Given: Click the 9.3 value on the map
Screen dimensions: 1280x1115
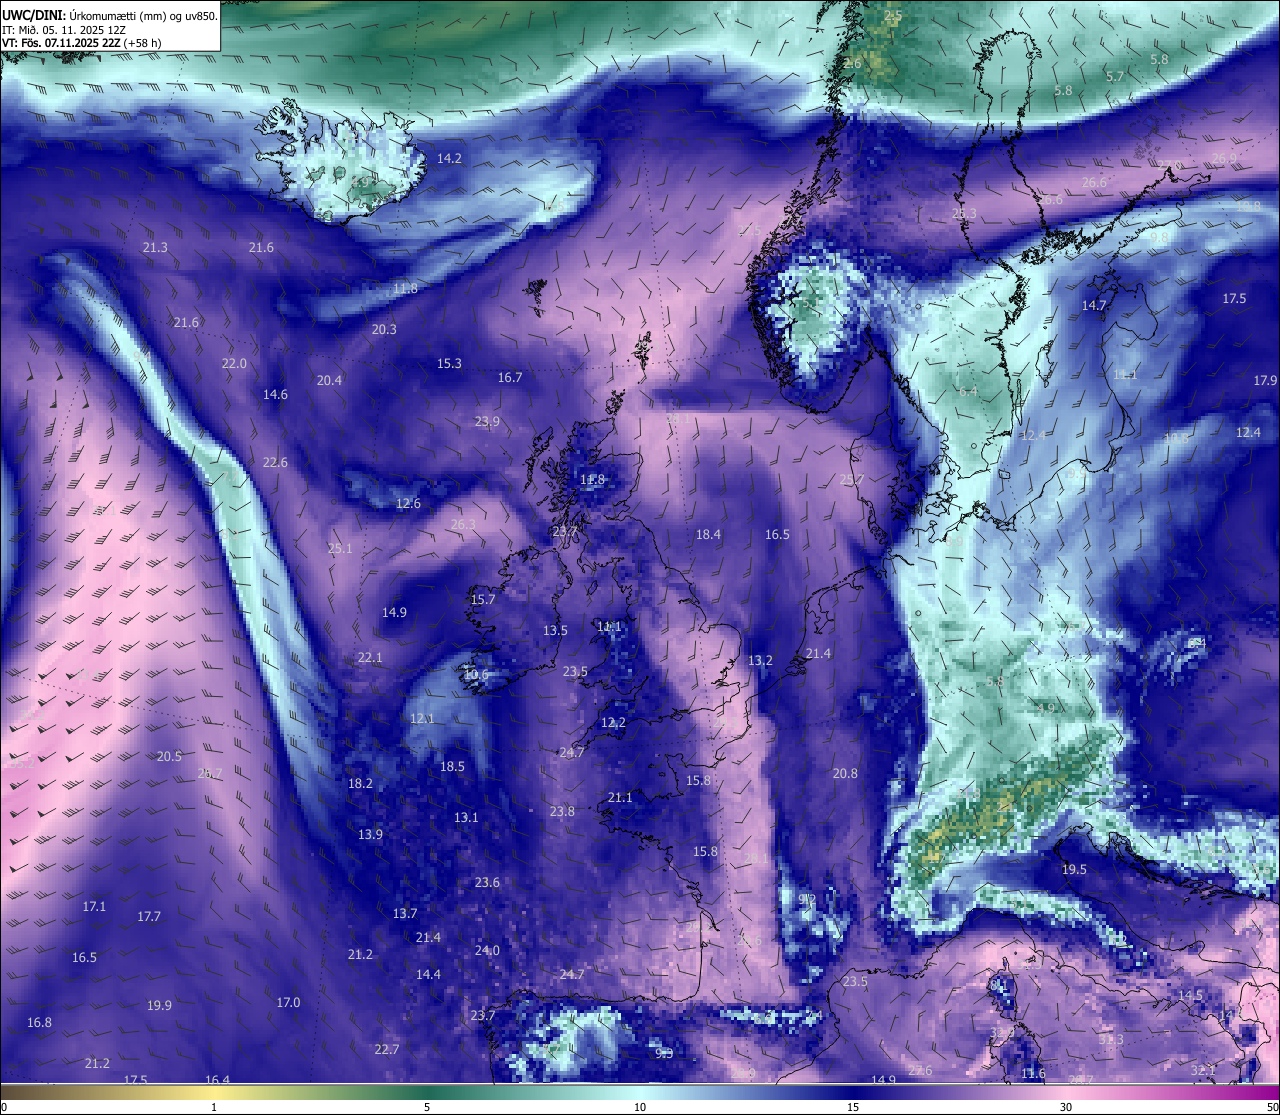Looking at the screenshot, I should click(664, 1053).
